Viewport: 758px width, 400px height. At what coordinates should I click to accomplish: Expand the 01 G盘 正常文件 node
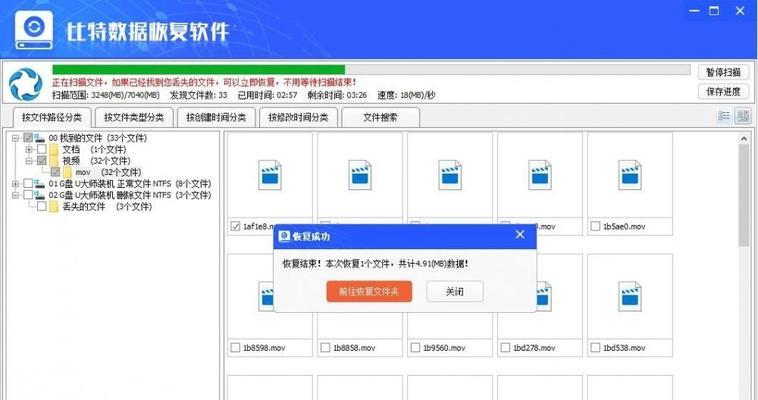coord(15,184)
